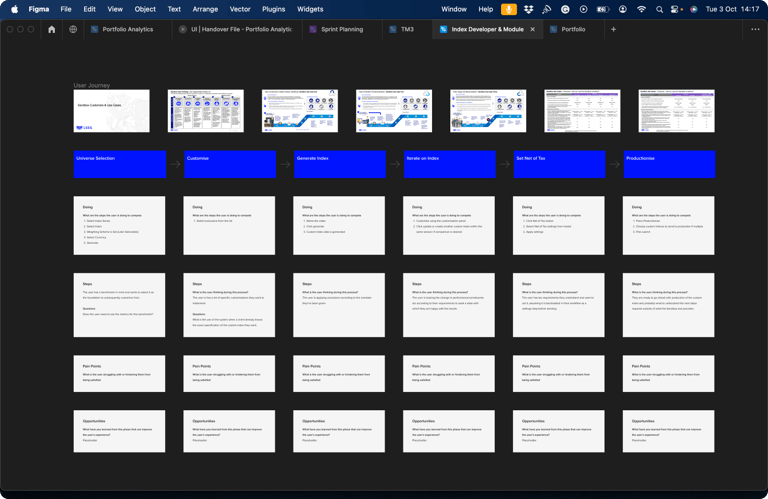Click the Figma home icon

click(x=52, y=30)
